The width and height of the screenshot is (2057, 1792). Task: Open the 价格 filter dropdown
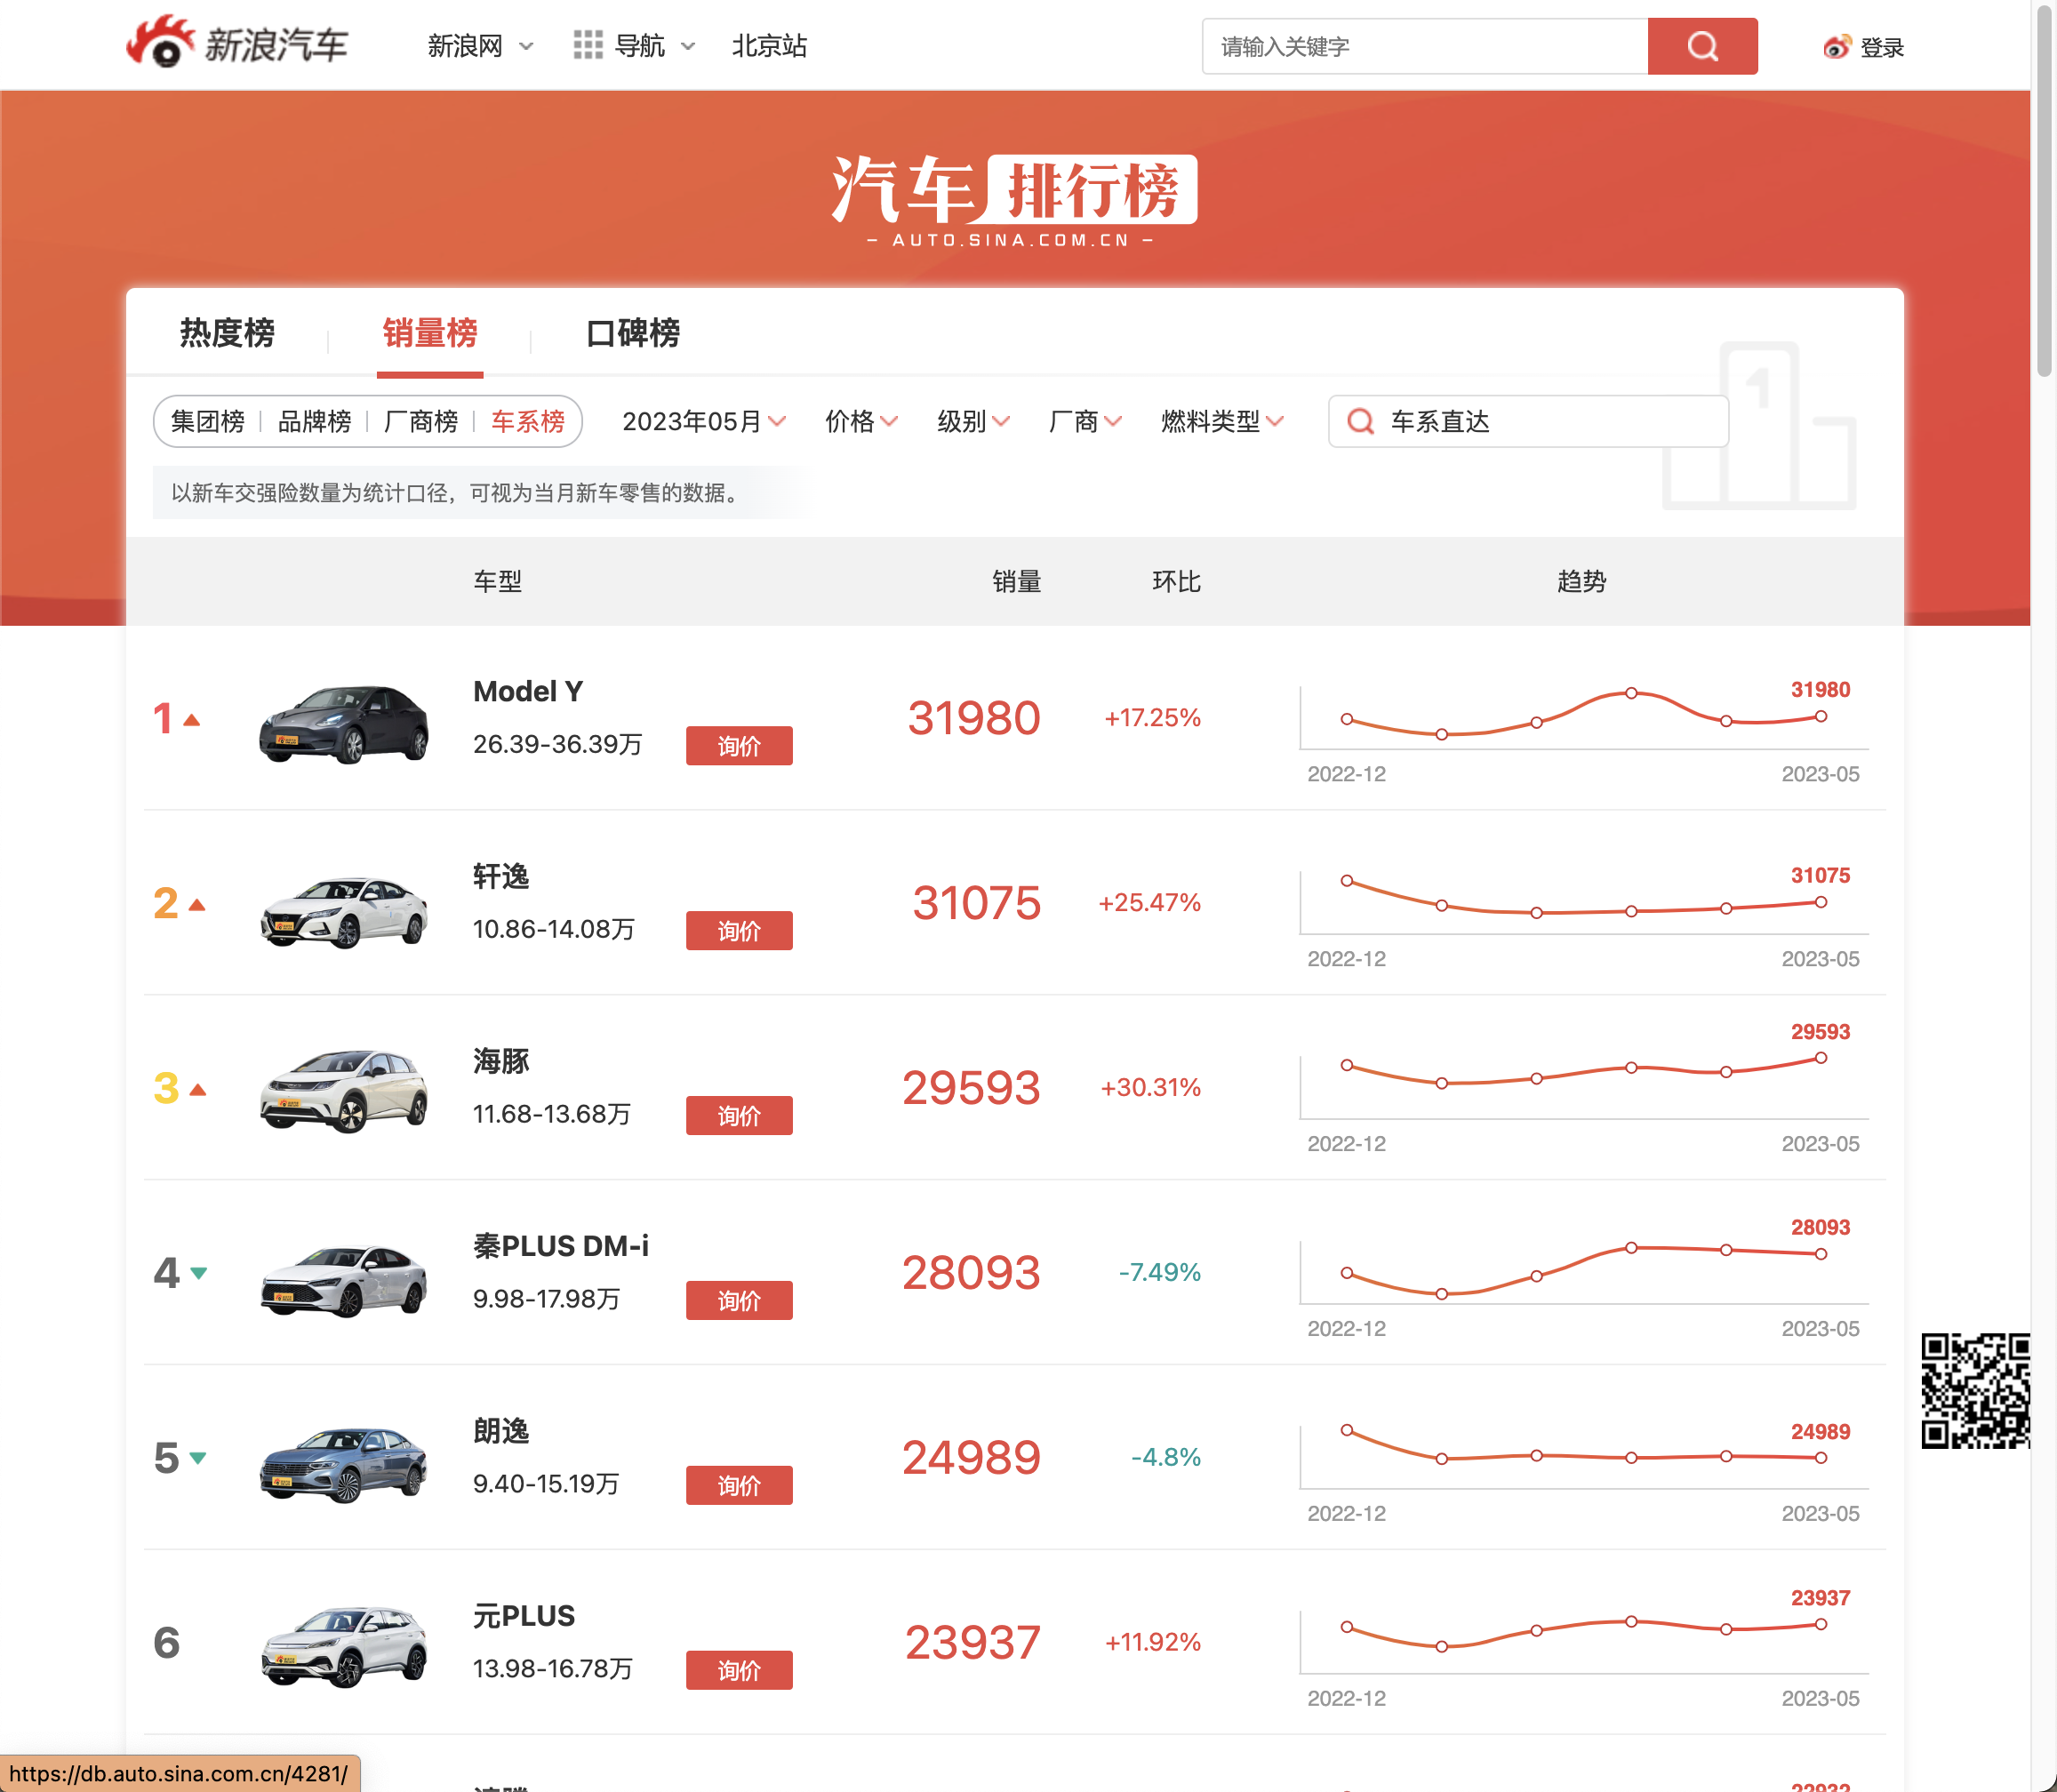[861, 421]
